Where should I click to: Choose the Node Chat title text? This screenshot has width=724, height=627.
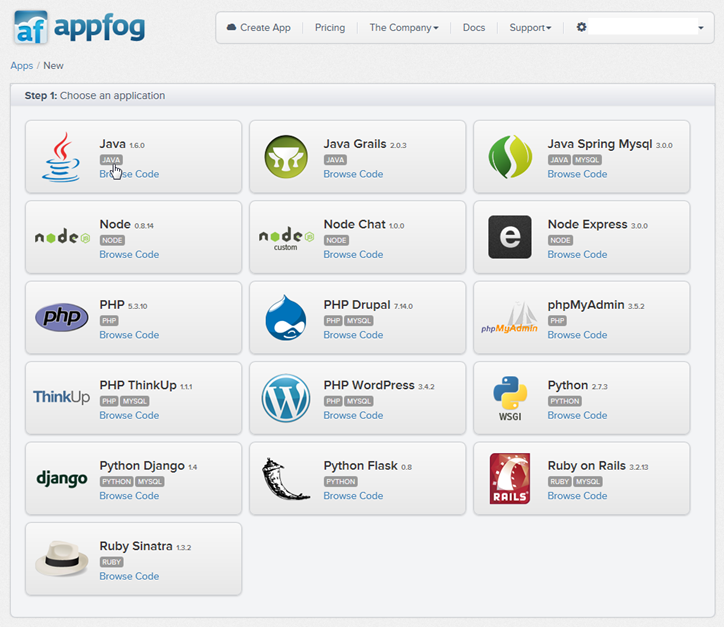pos(354,224)
